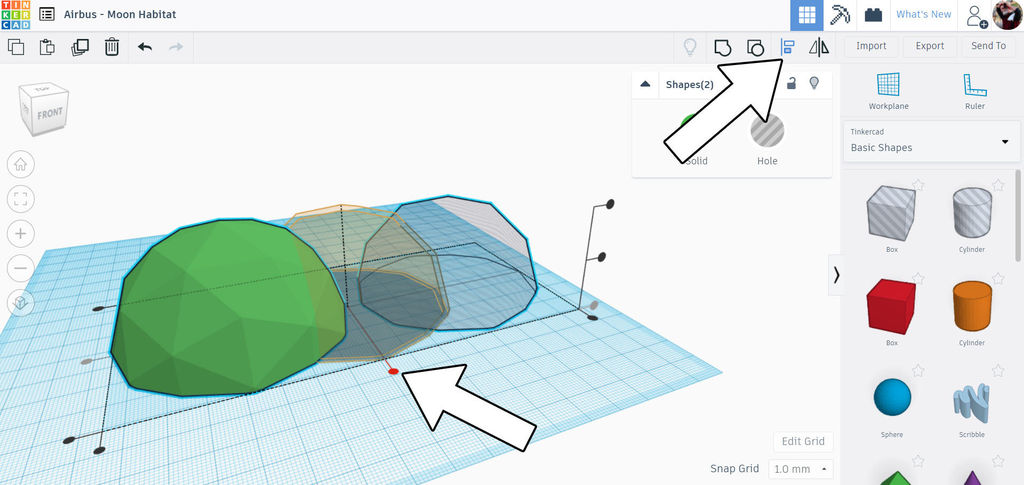Select the striped hole Cylinder shape
The image size is (1024, 485).
tap(972, 214)
